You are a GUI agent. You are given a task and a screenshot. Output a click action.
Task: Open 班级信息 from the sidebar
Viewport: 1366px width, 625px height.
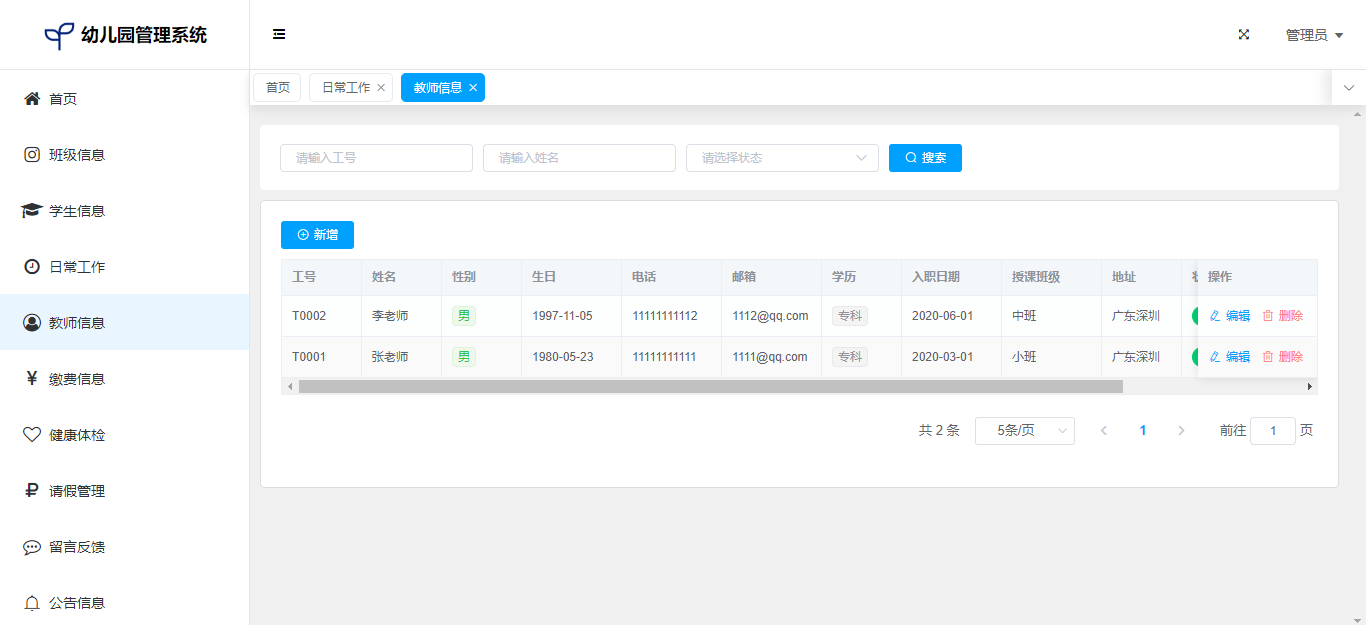76,155
